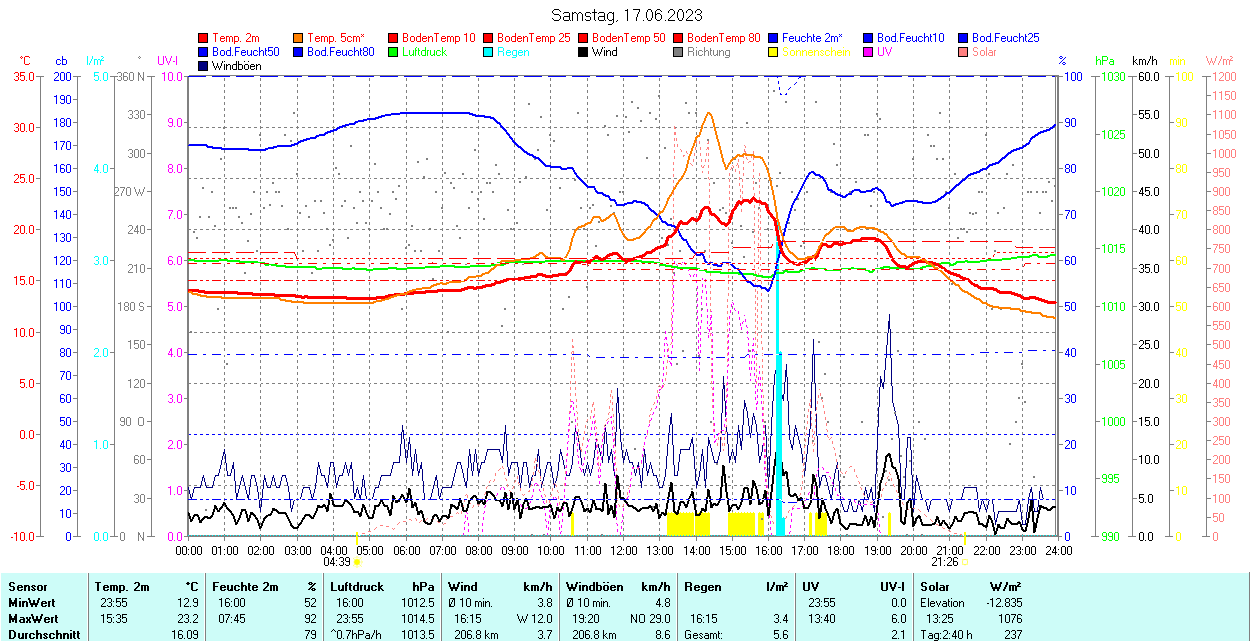
Task: Select the Bod.Feucht80 legend label
Action: click(340, 52)
